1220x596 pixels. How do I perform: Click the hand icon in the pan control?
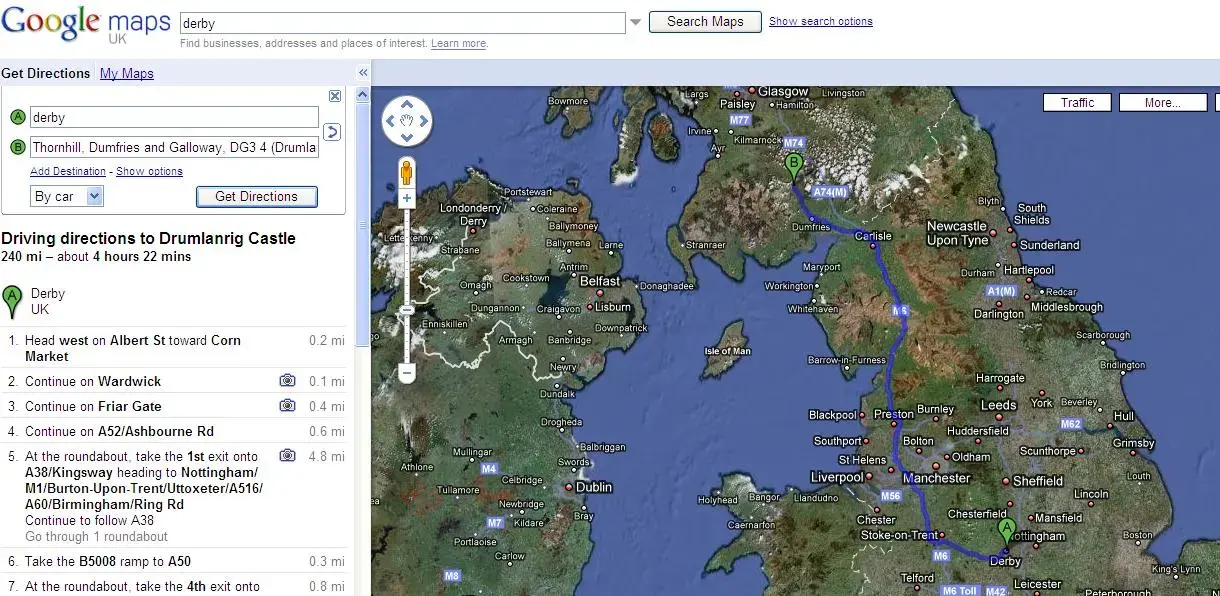(x=407, y=121)
